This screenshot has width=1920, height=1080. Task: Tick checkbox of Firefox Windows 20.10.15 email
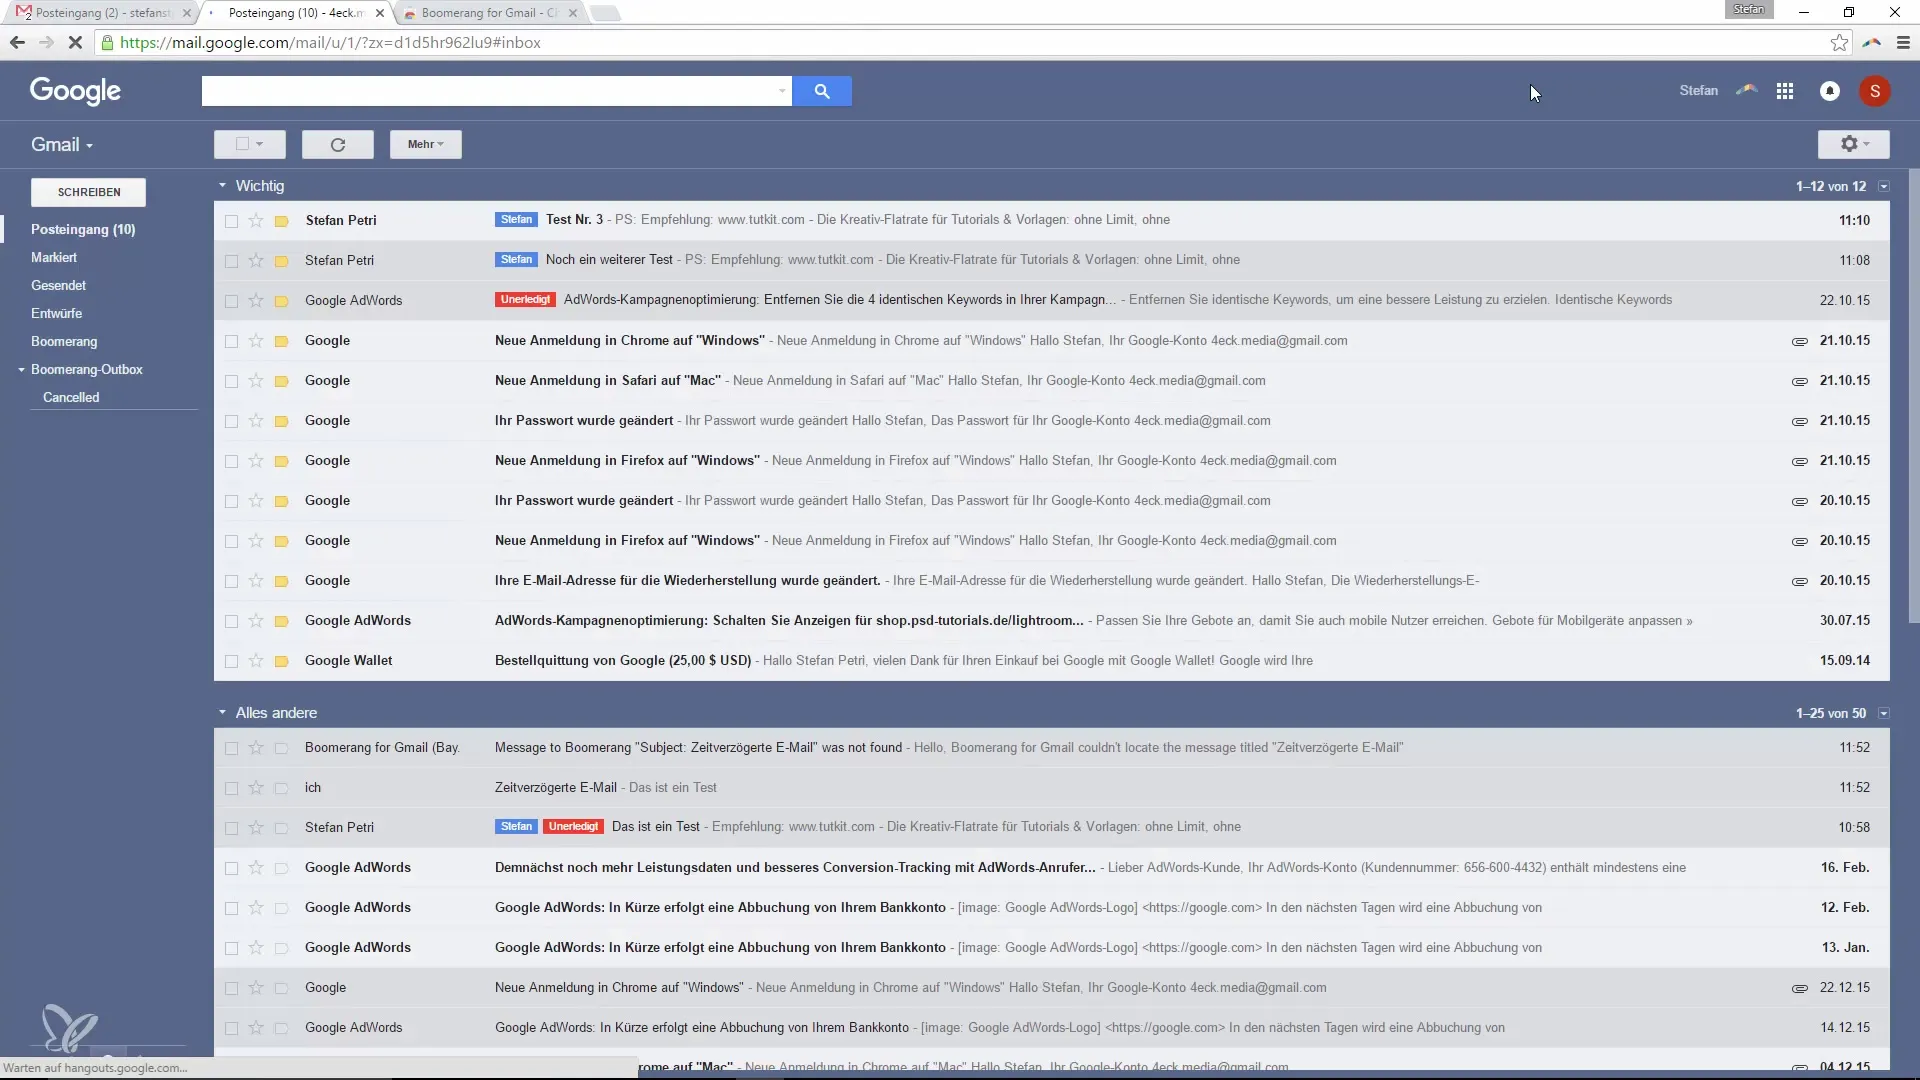click(x=231, y=541)
